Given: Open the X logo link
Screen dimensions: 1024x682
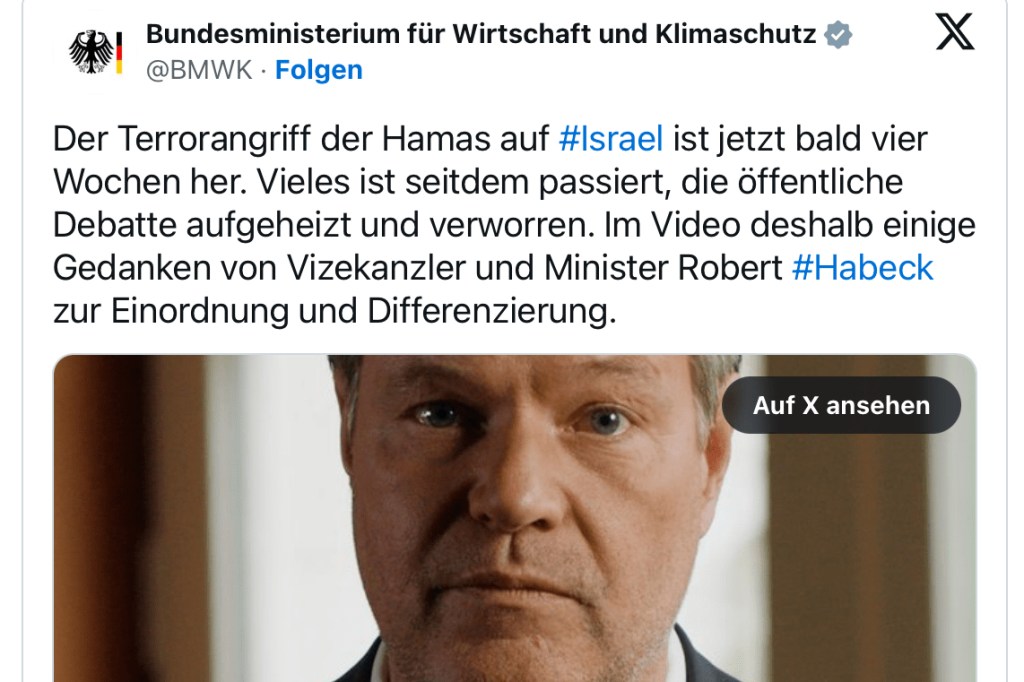Looking at the screenshot, I should [954, 31].
